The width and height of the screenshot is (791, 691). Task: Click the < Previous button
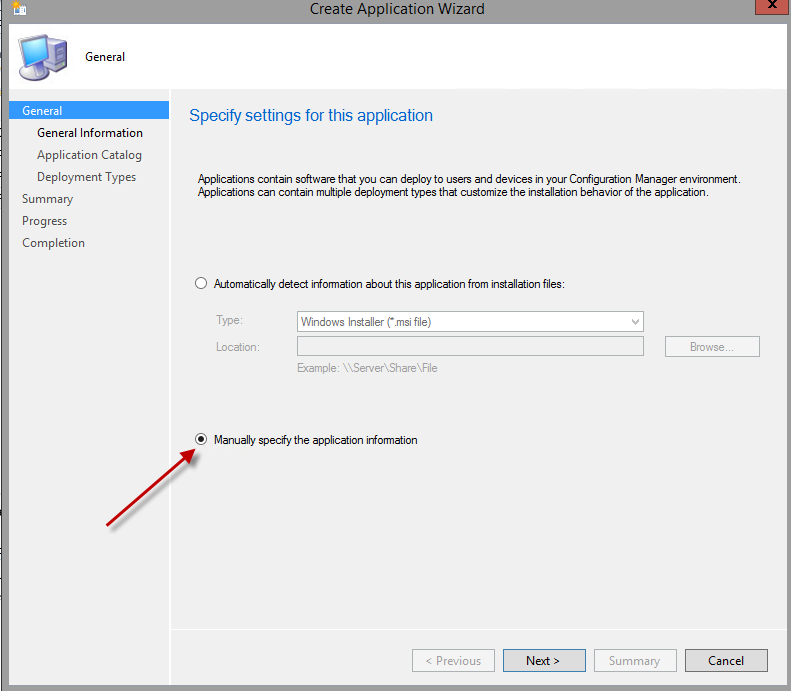(x=452, y=661)
